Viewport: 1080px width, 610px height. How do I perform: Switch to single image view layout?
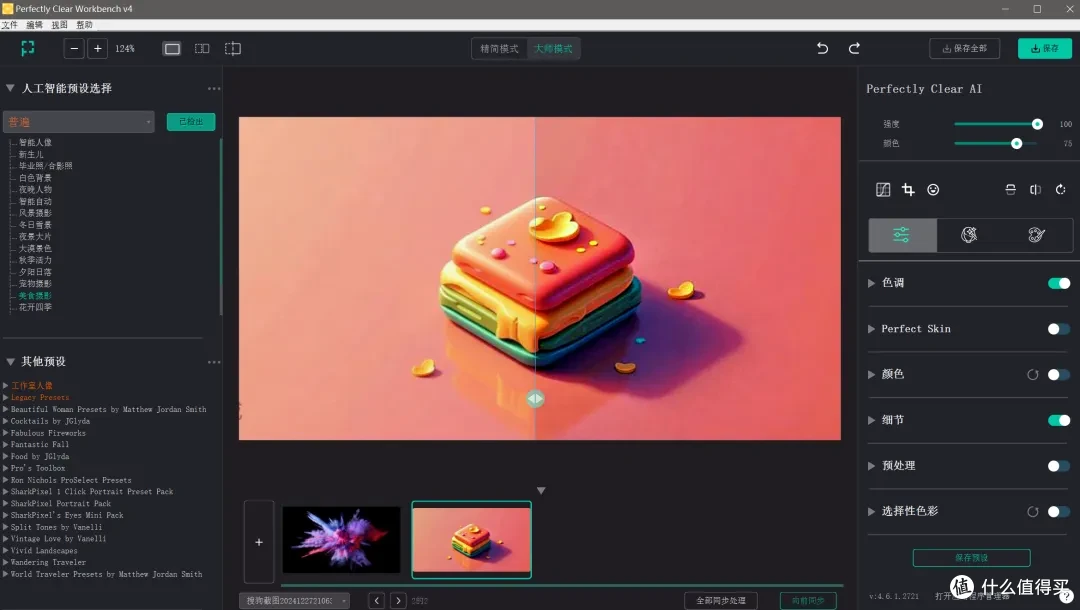pos(172,48)
